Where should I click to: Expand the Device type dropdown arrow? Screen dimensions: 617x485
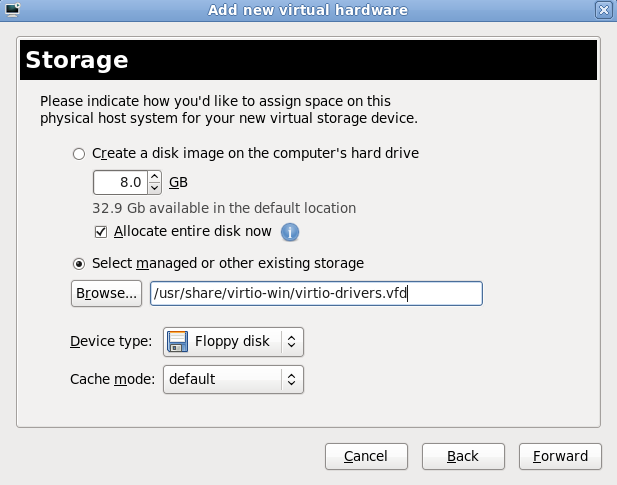coord(291,342)
